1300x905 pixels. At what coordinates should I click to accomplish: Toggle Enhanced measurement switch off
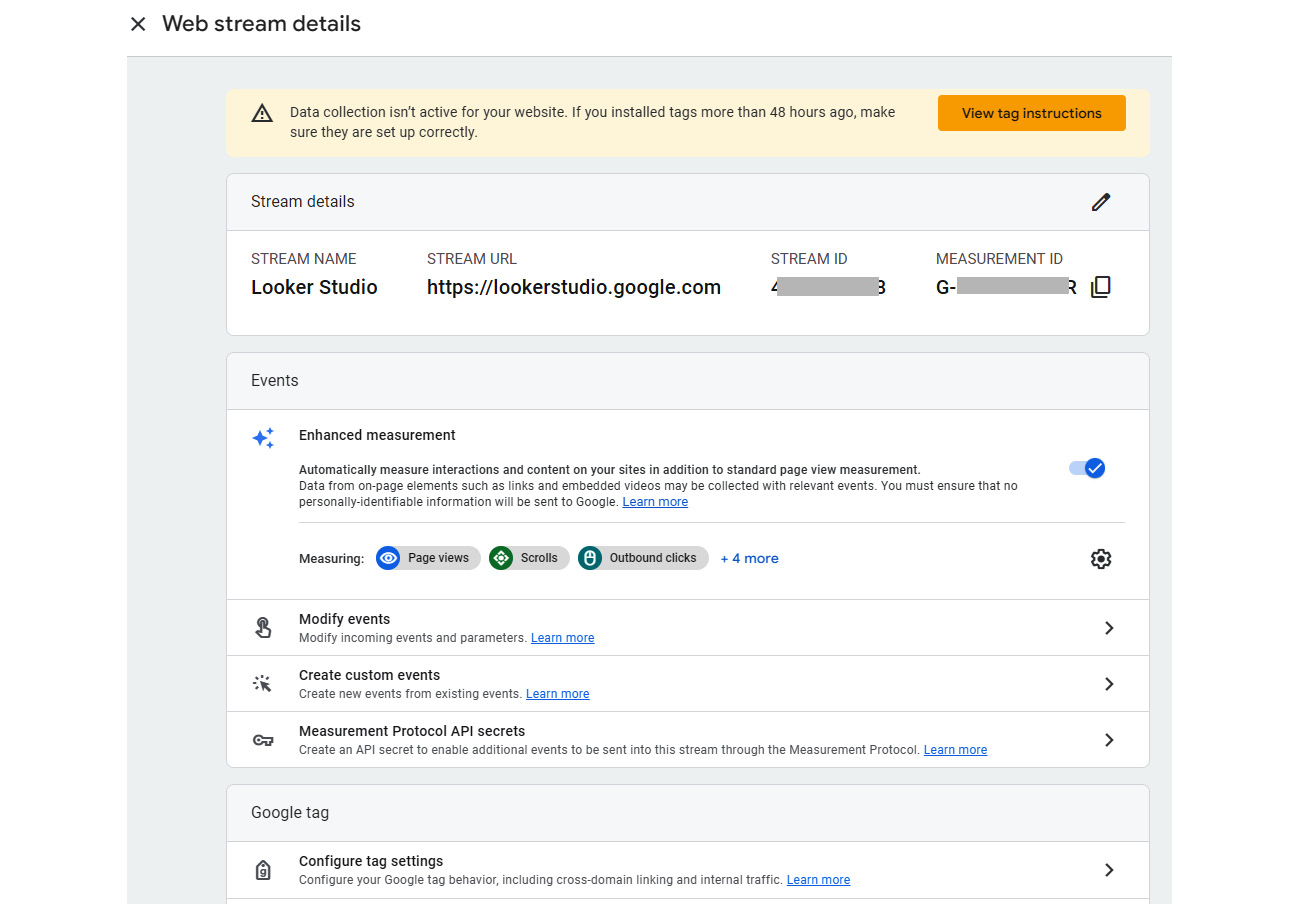(1087, 468)
